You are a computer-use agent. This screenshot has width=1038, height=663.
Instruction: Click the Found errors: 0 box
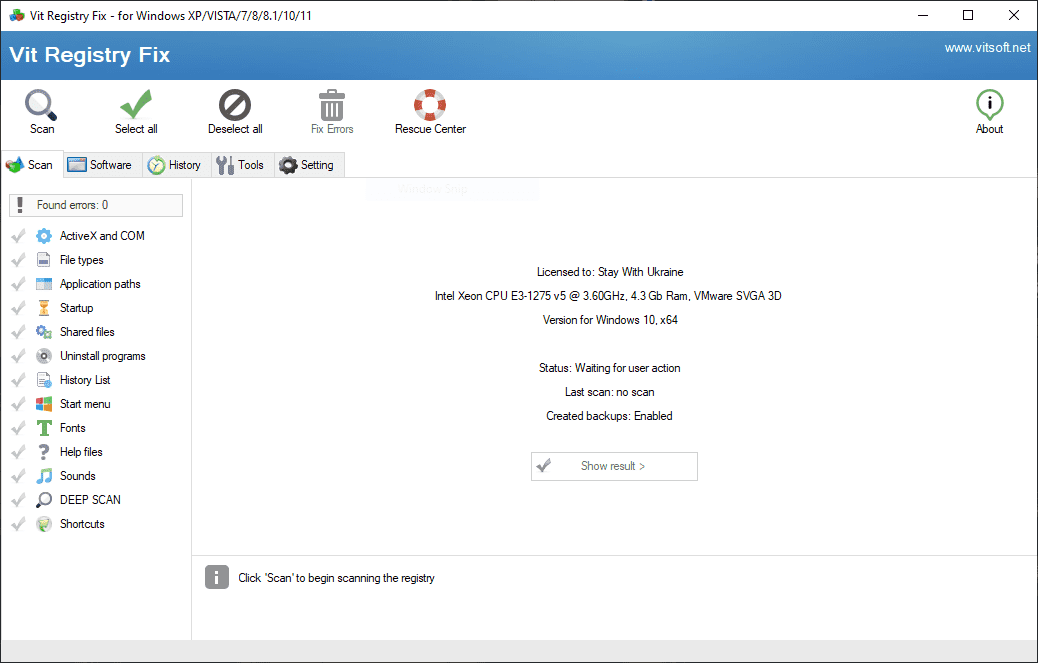click(96, 205)
